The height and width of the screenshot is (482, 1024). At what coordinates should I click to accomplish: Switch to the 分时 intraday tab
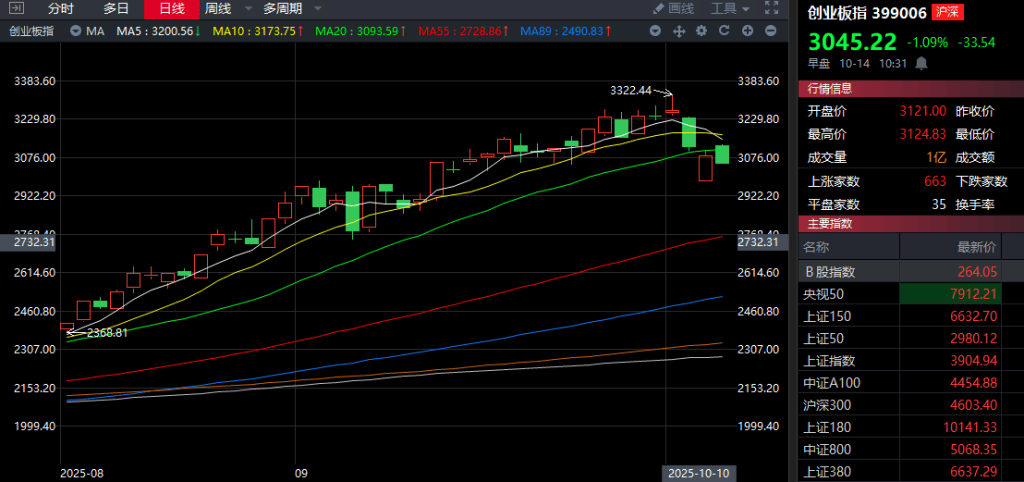[61, 9]
